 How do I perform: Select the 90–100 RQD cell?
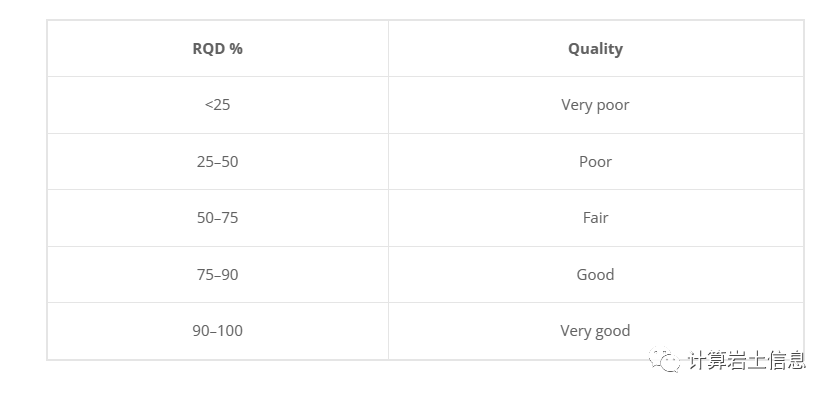tap(218, 331)
